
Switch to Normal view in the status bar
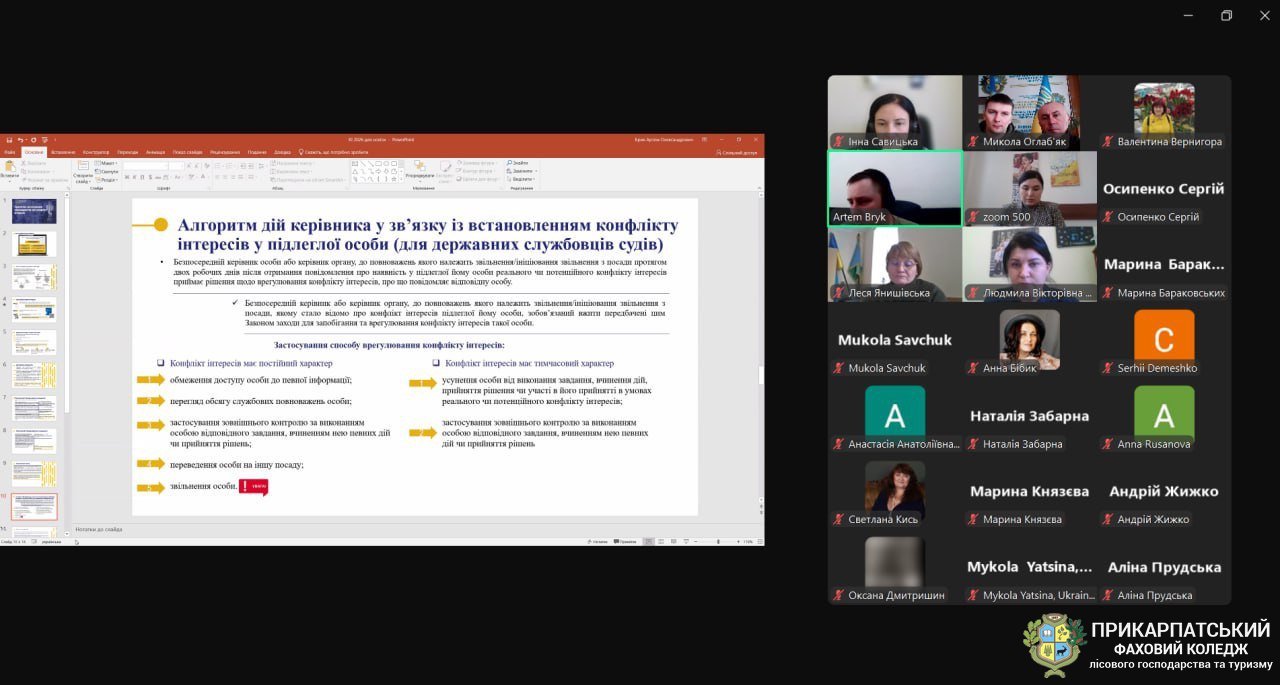[x=648, y=541]
